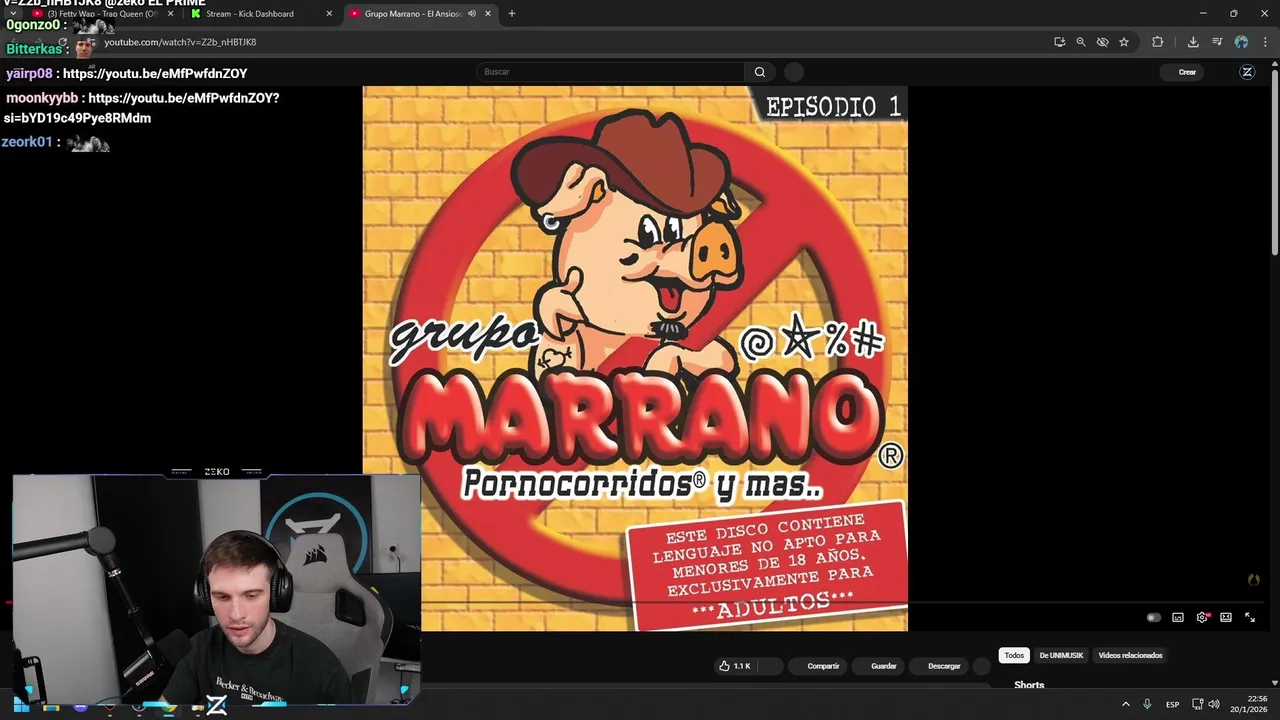
Task: Open a new browser tab
Action: [x=512, y=14]
